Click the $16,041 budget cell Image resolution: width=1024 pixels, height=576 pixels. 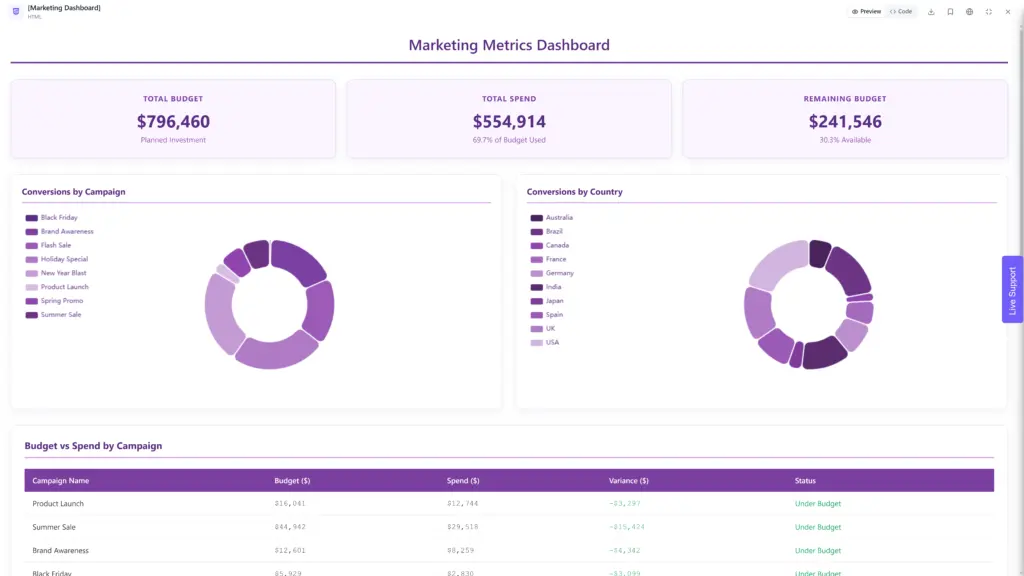290,504
